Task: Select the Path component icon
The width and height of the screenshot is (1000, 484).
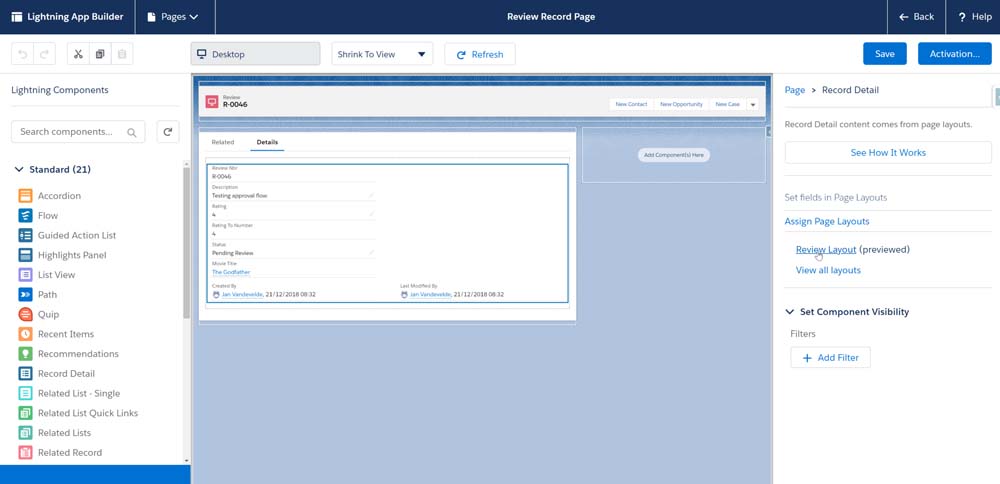Action: (26, 295)
